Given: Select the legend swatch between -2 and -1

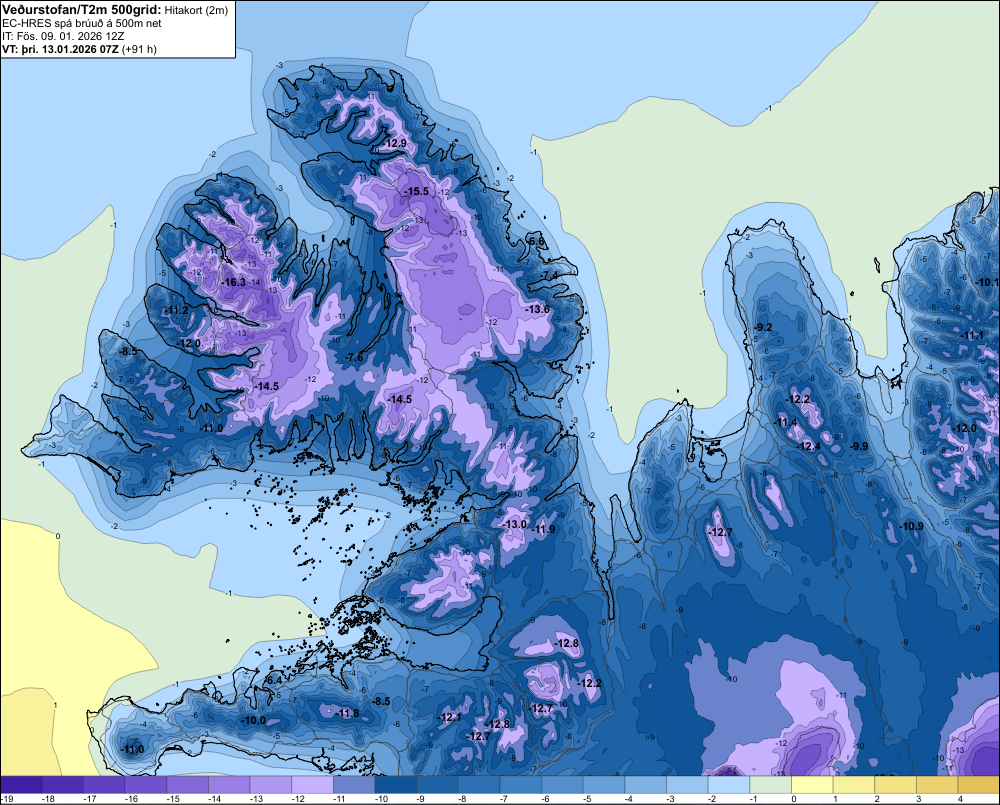Looking at the screenshot, I should tap(729, 785).
